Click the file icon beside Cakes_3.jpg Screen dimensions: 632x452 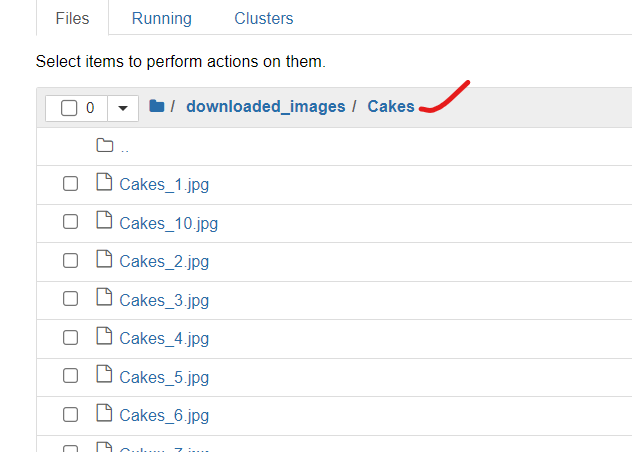pyautogui.click(x=104, y=299)
